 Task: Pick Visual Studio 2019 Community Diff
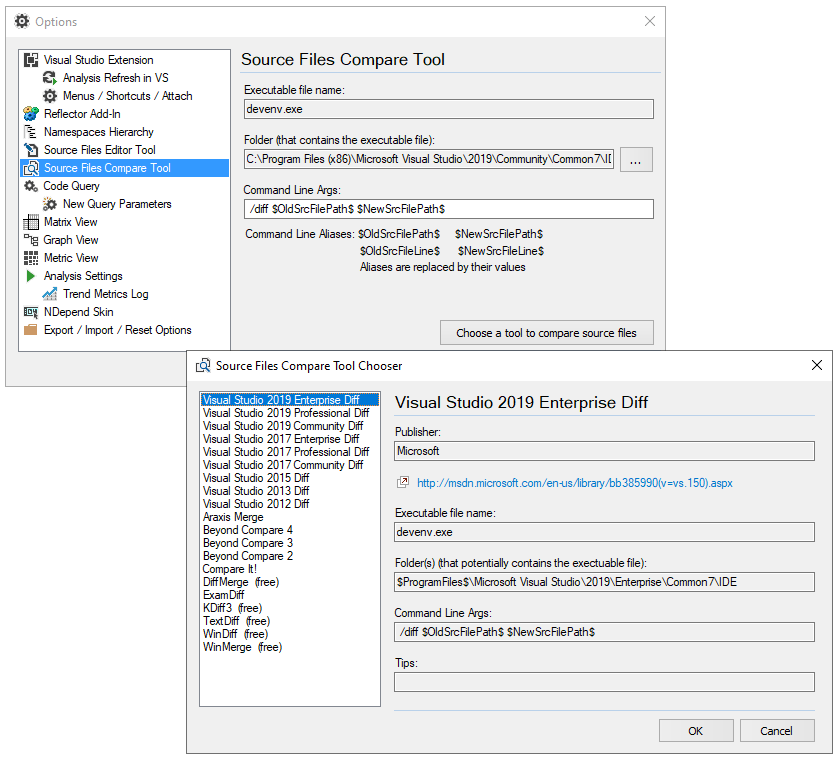coord(283,426)
